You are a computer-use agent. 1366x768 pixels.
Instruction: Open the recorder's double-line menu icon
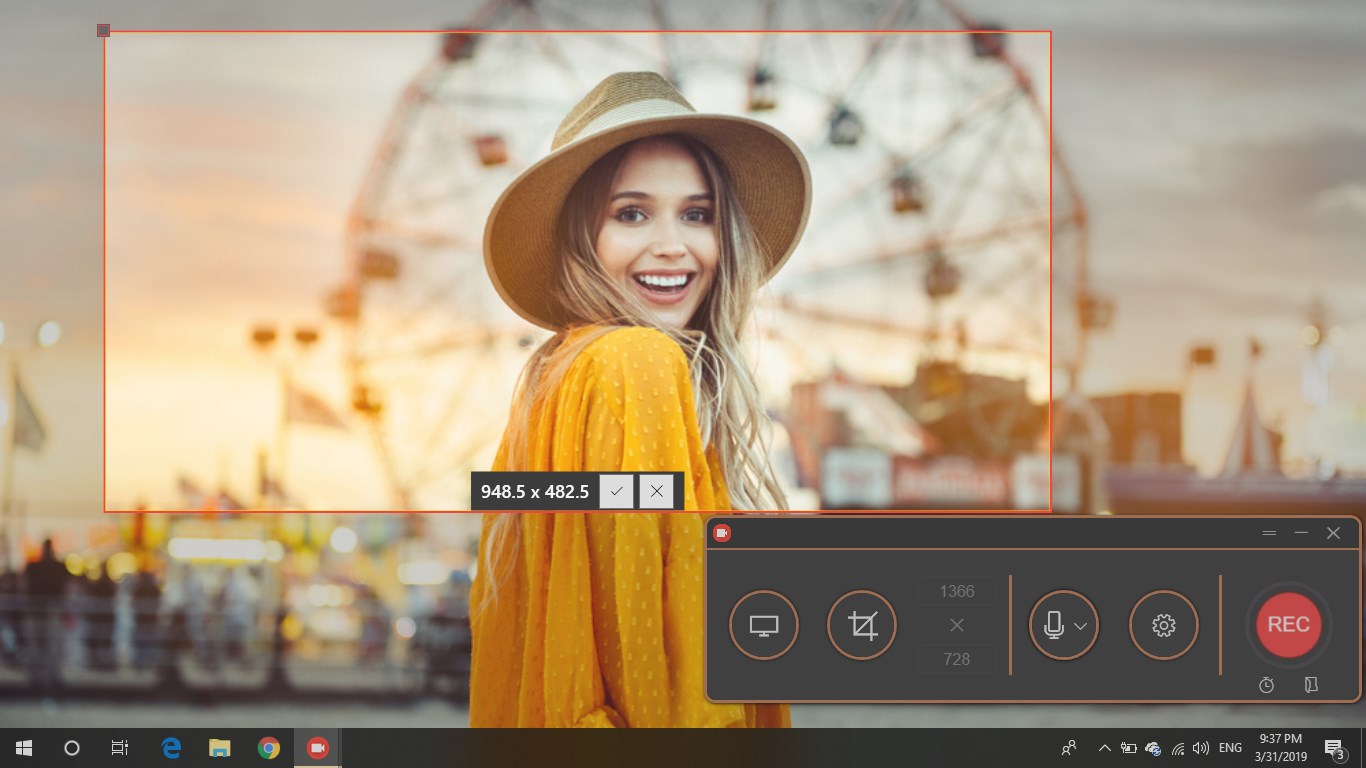point(1269,533)
